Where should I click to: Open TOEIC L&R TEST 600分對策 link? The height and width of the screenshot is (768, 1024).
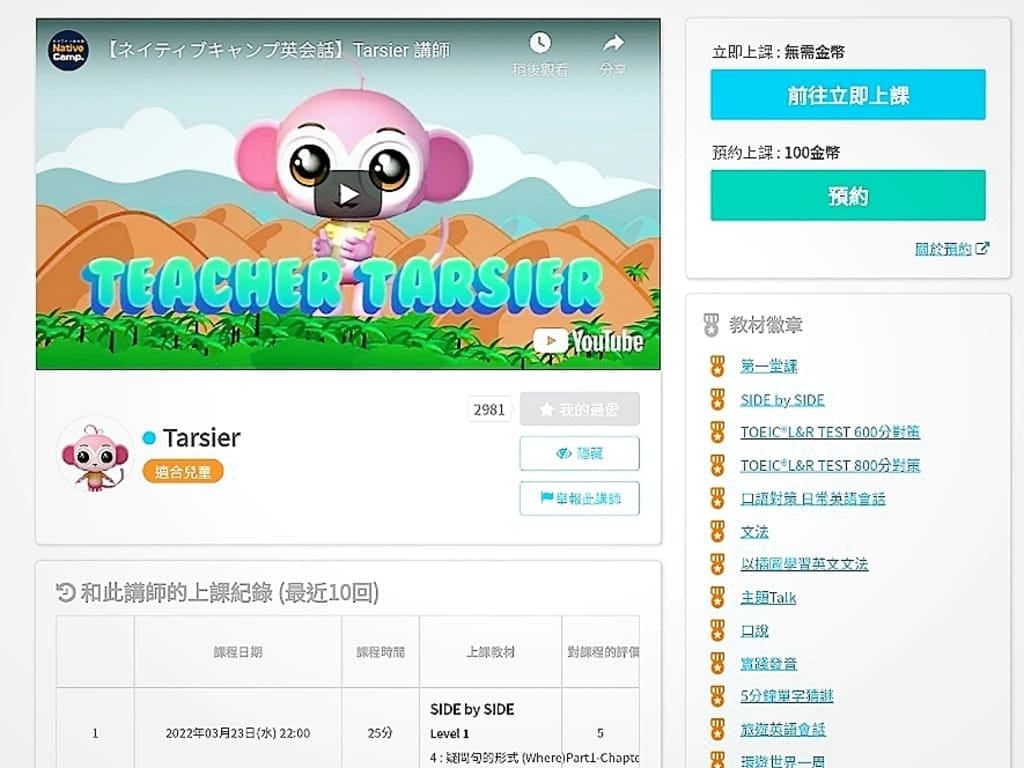tap(830, 432)
